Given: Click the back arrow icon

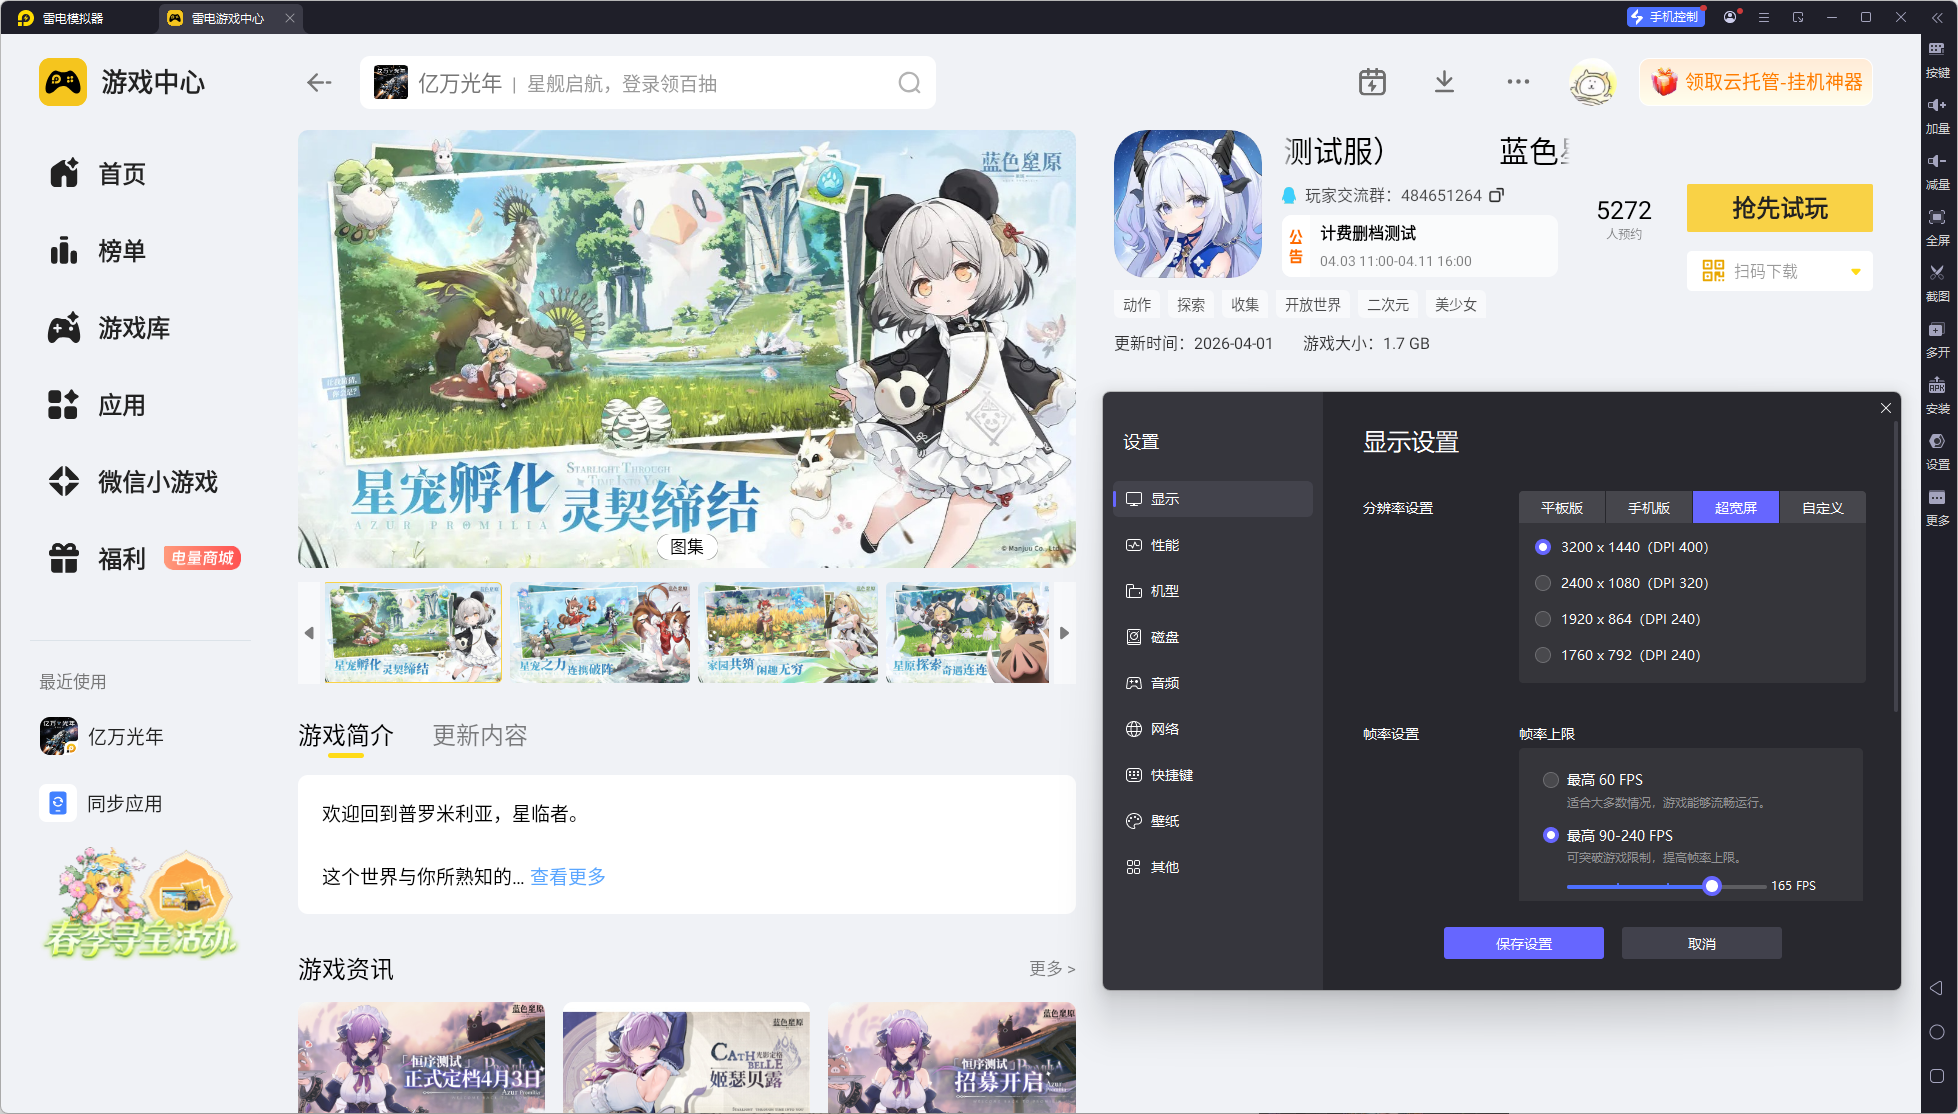Looking at the screenshot, I should (x=319, y=83).
